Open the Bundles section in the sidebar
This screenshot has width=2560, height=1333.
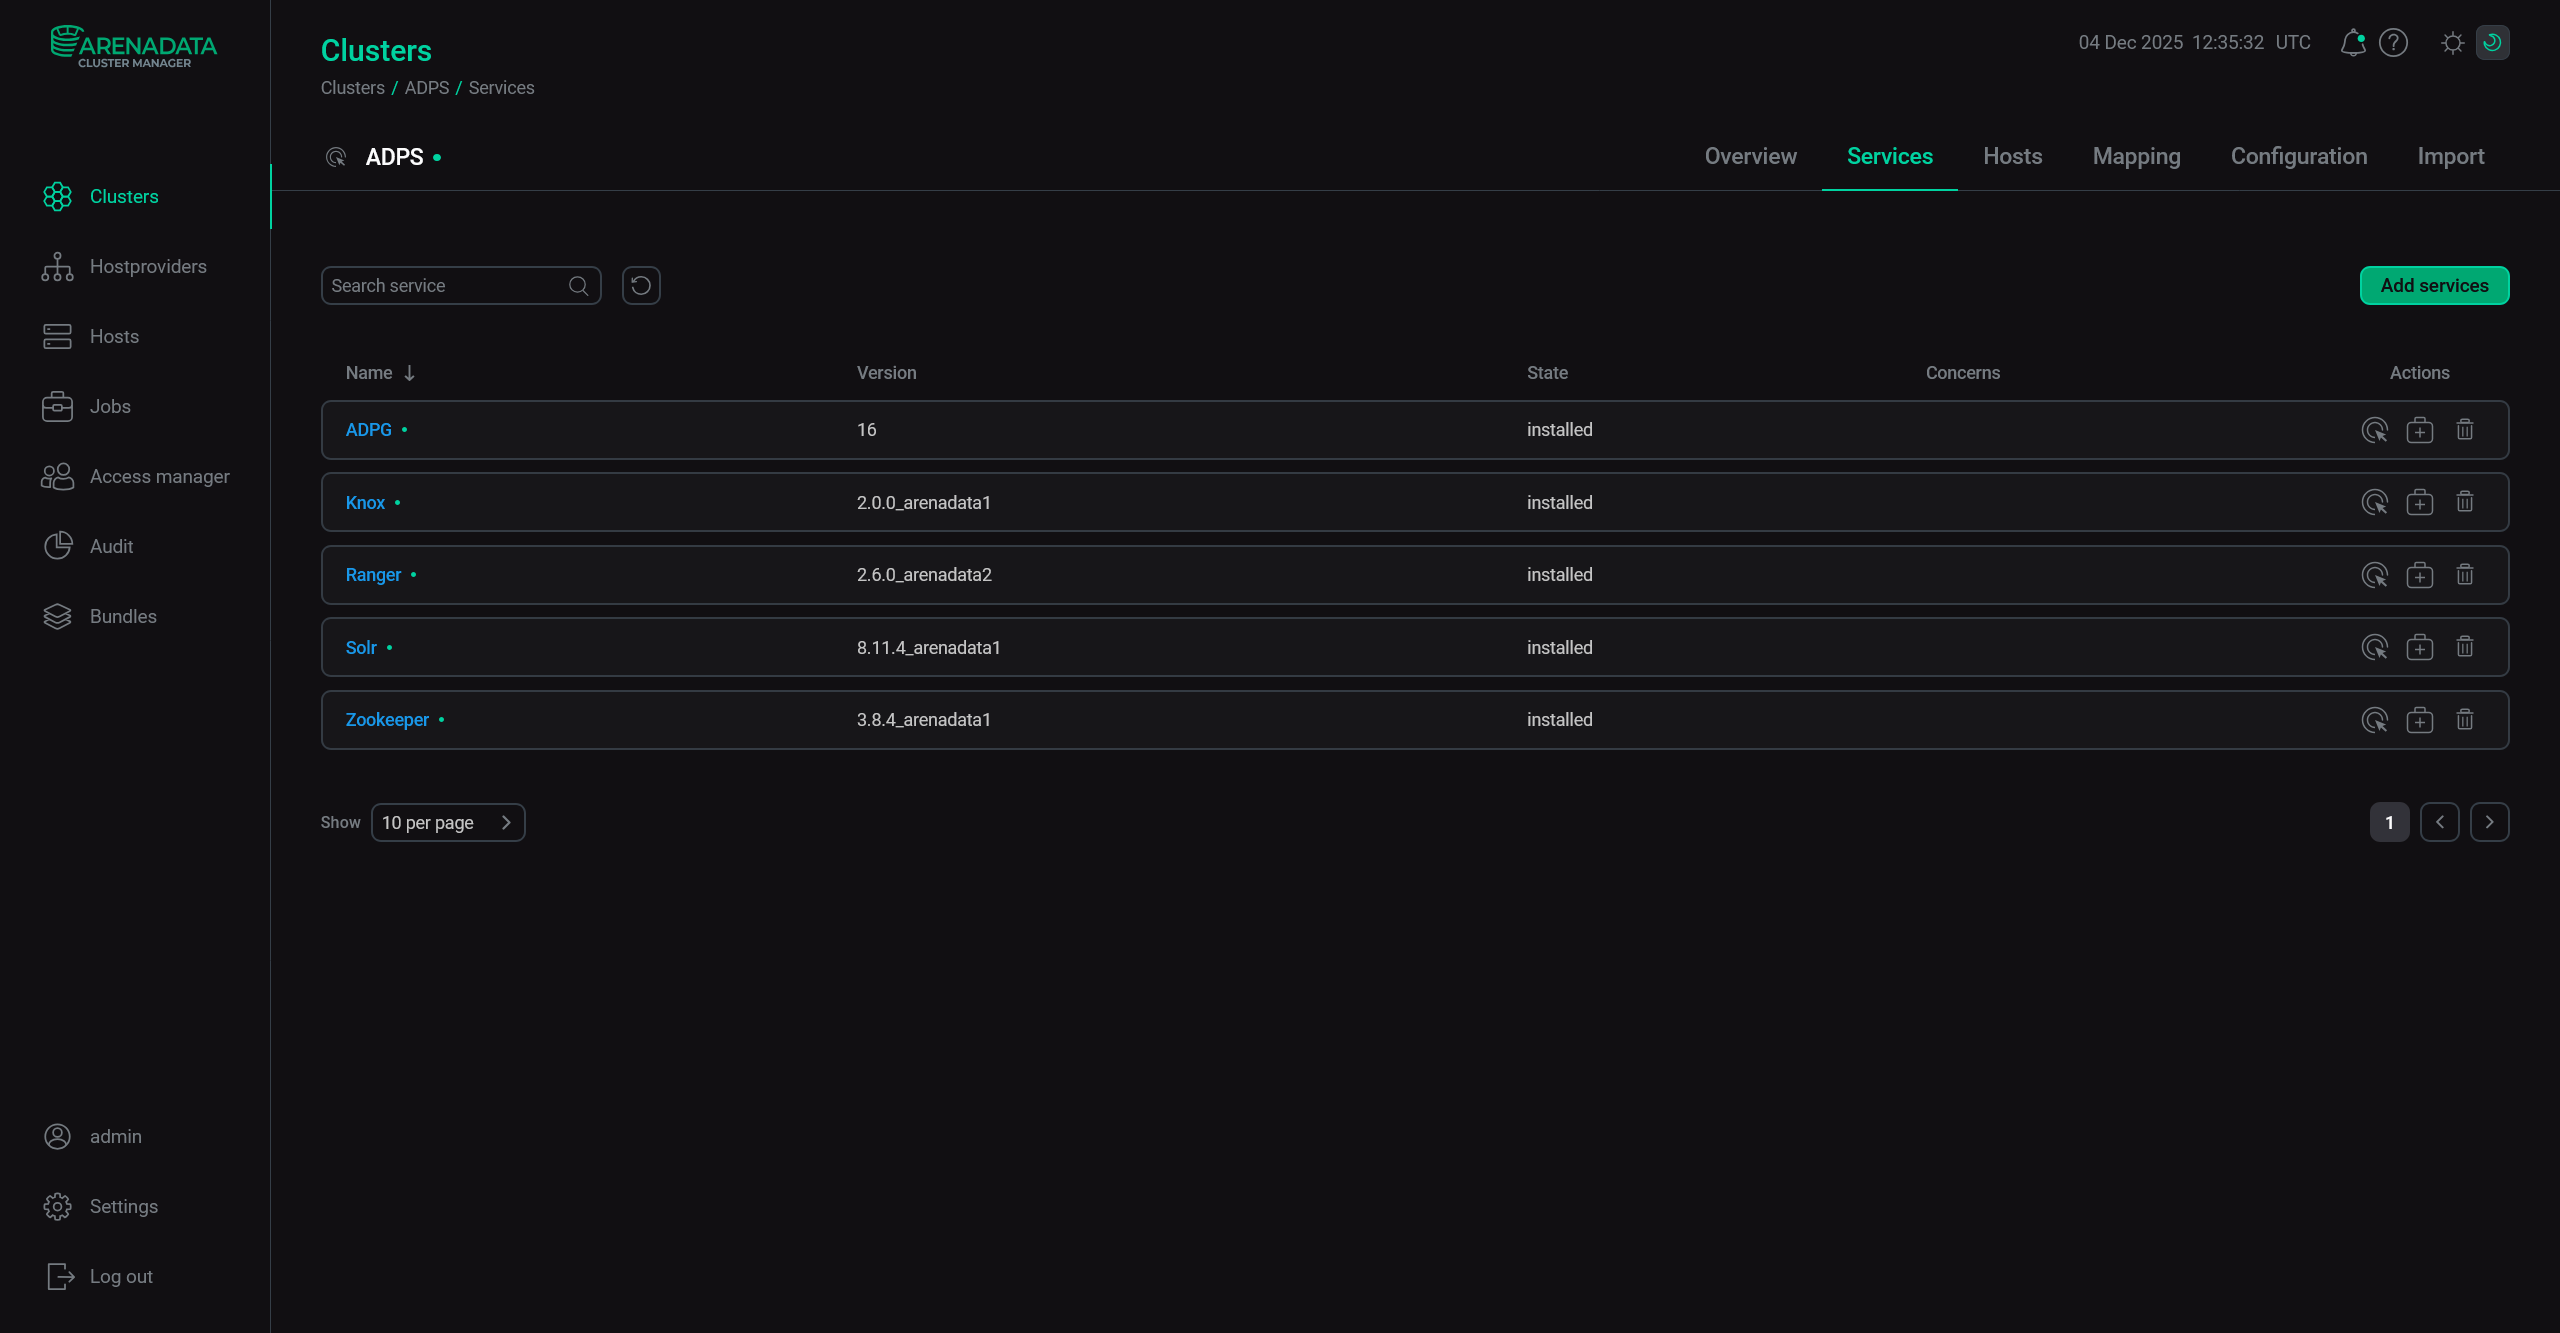(x=122, y=616)
